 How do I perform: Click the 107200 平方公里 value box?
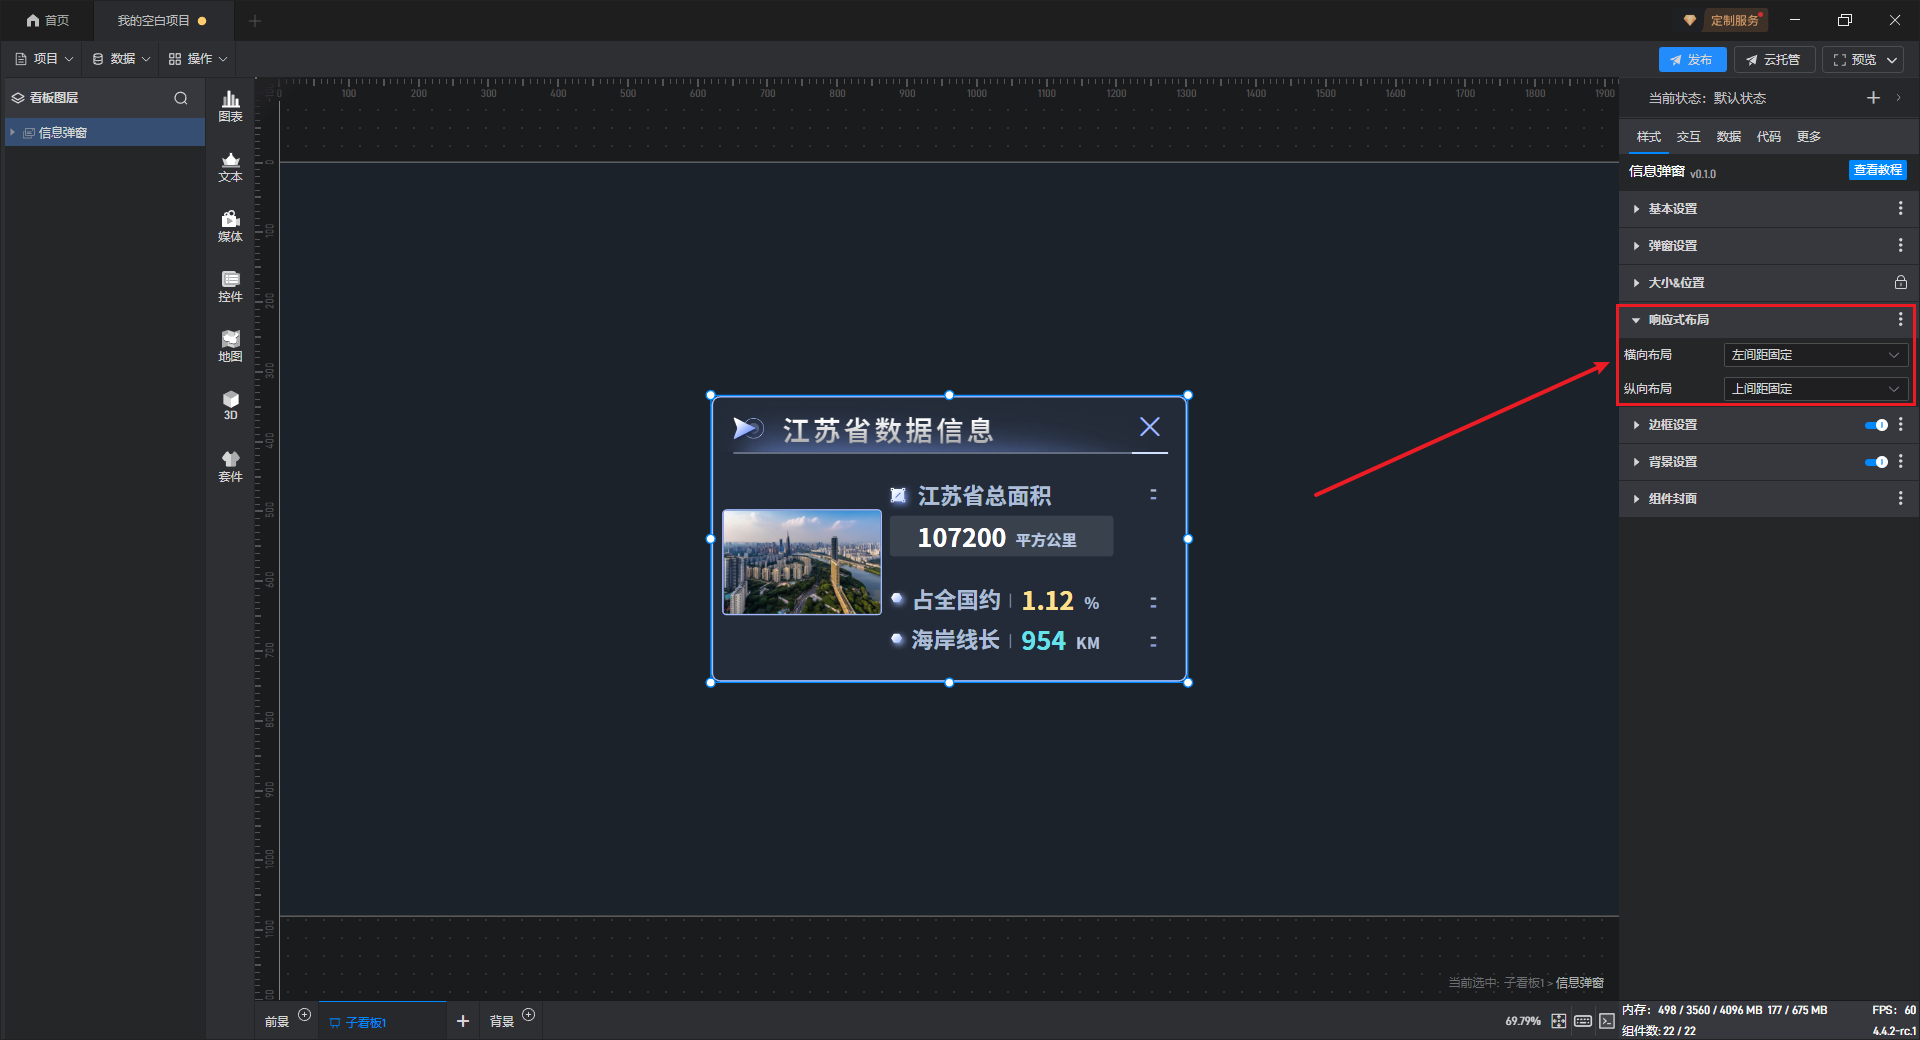(x=1001, y=537)
